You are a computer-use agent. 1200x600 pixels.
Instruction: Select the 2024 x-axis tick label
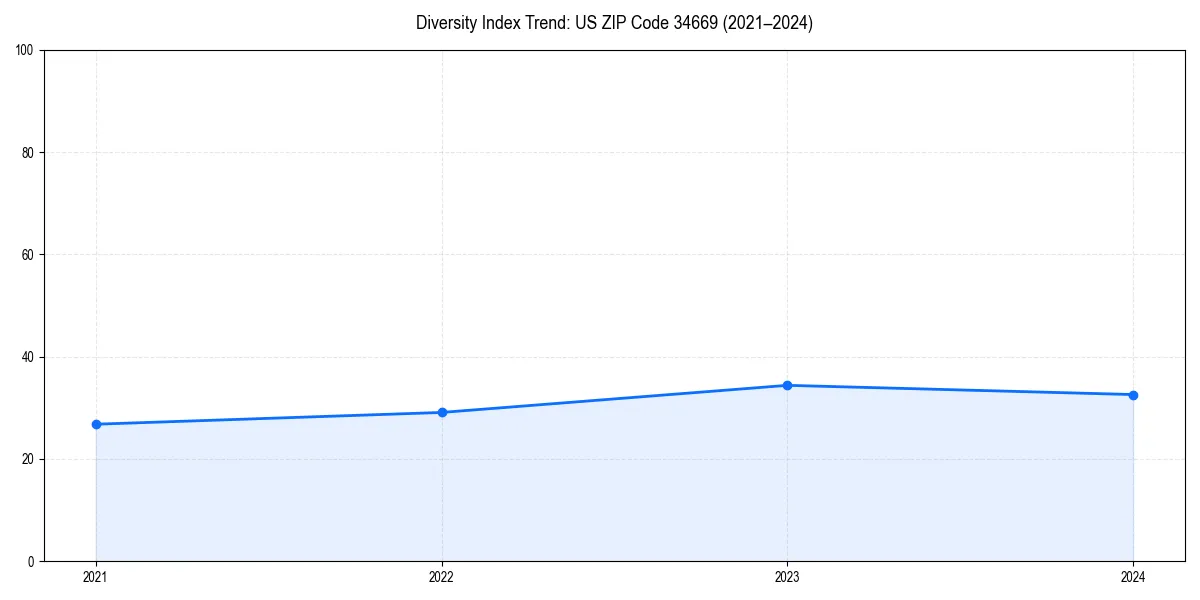click(1133, 577)
